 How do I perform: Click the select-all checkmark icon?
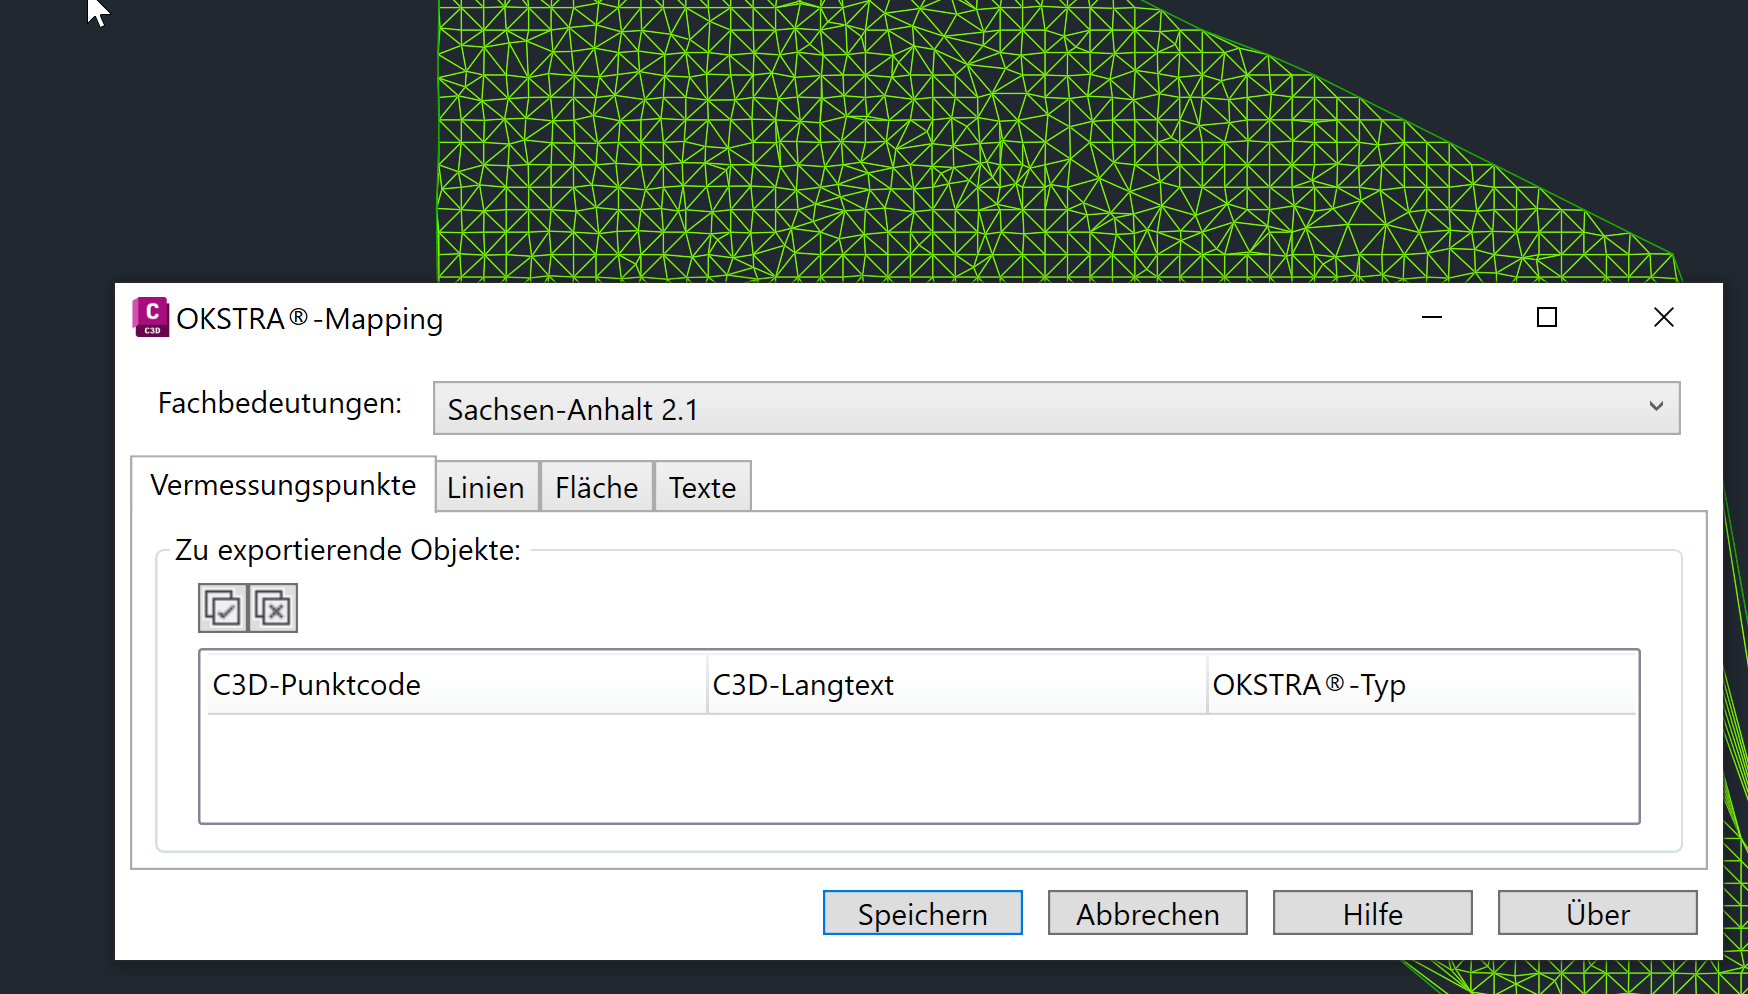tap(224, 607)
